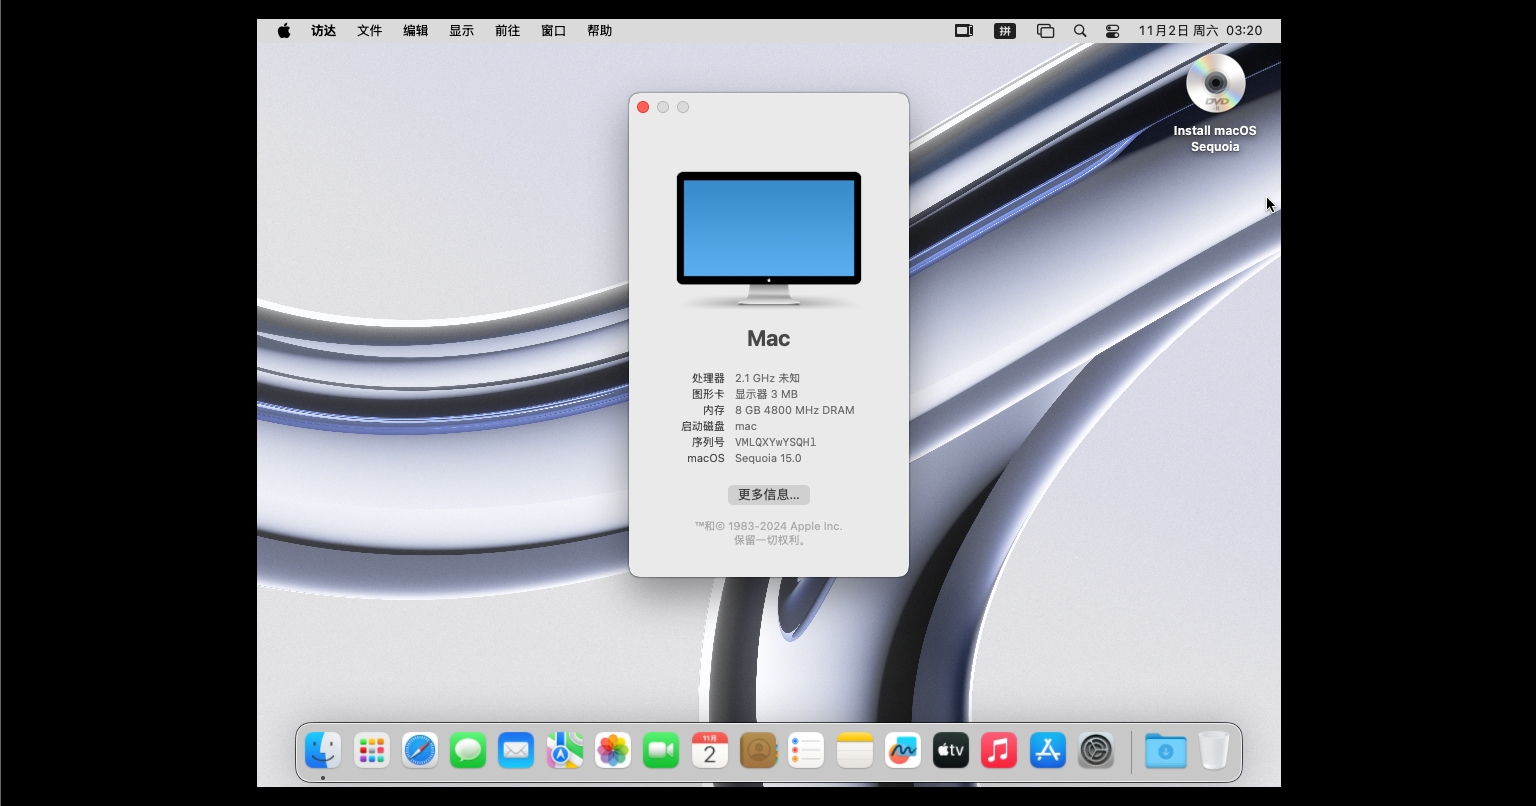Open the Mail app icon
Screen dimensions: 1536x806
pos(516,750)
